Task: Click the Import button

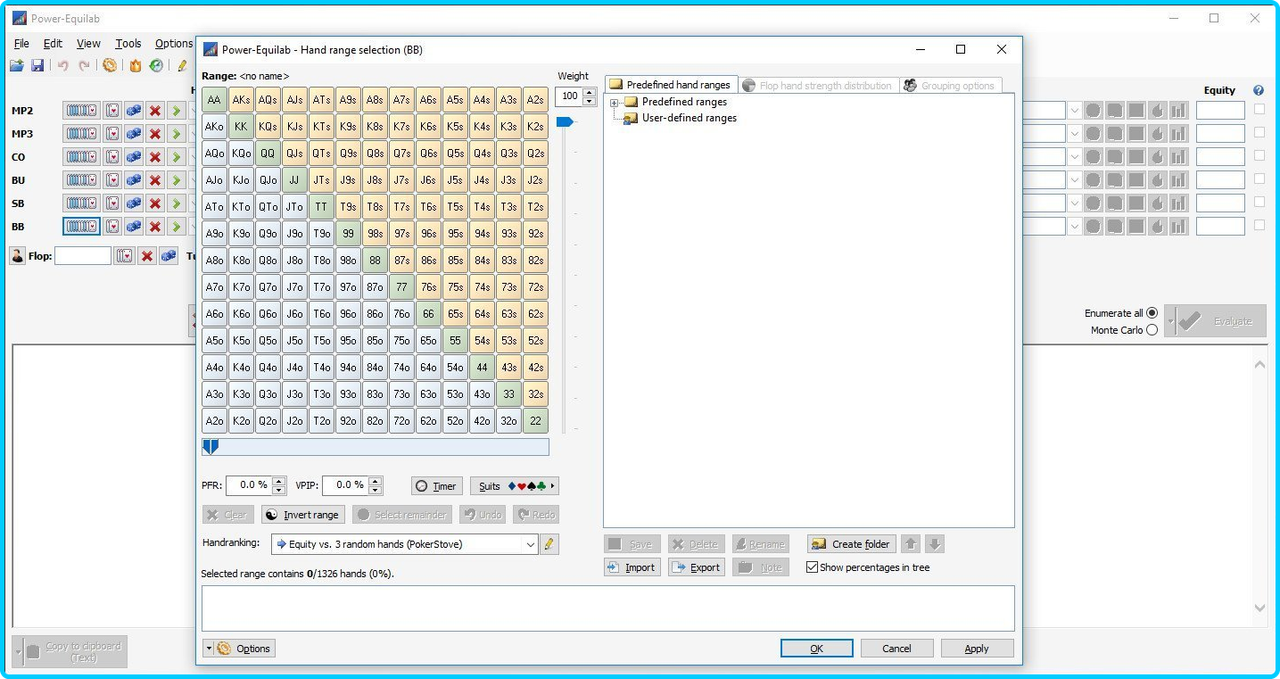Action: click(631, 567)
